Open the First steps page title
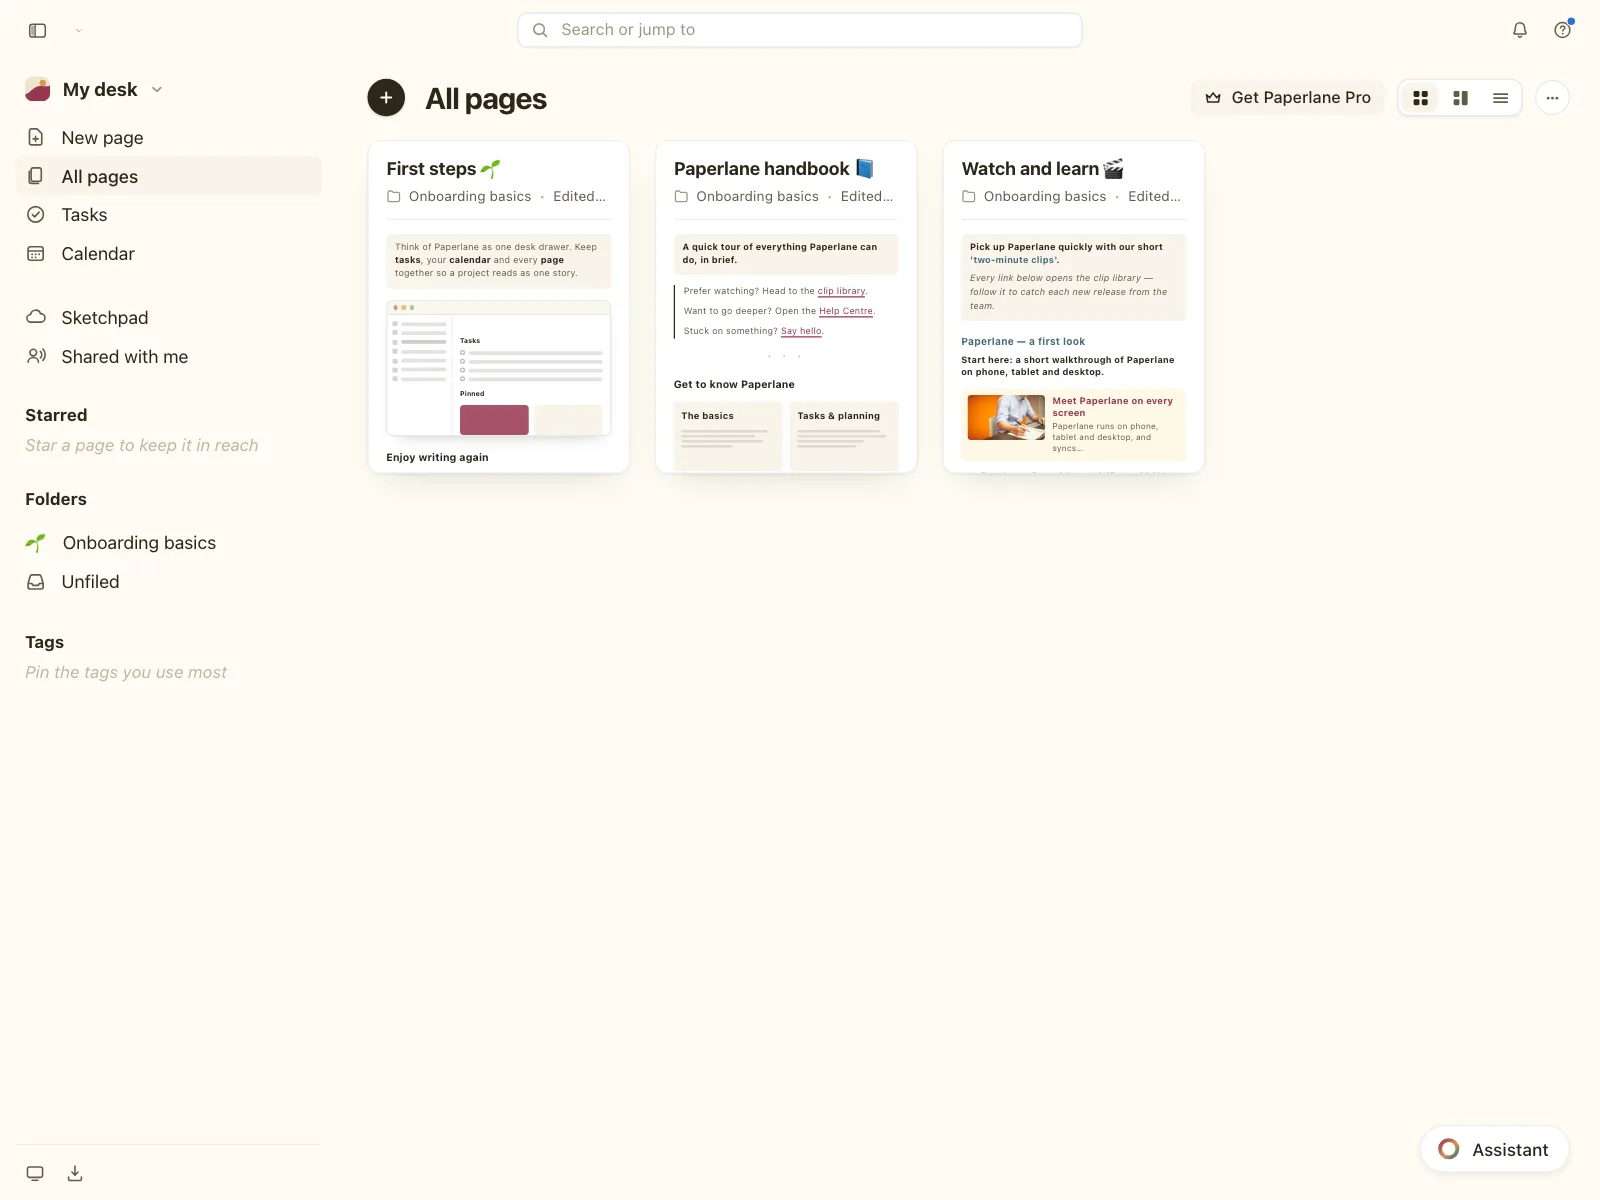Viewport: 1600px width, 1200px height. (x=443, y=169)
